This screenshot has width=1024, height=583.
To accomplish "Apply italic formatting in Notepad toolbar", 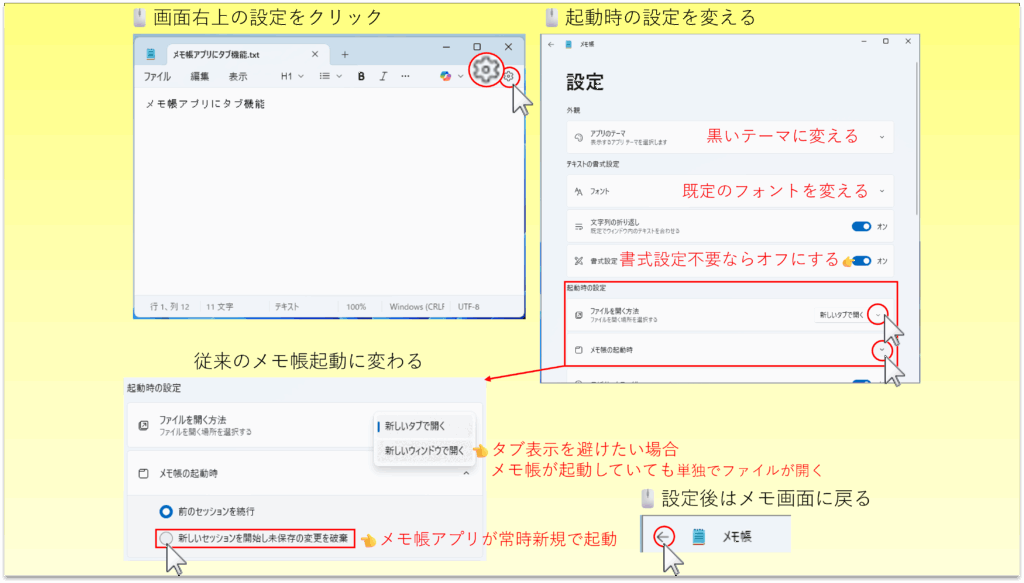I will (382, 76).
